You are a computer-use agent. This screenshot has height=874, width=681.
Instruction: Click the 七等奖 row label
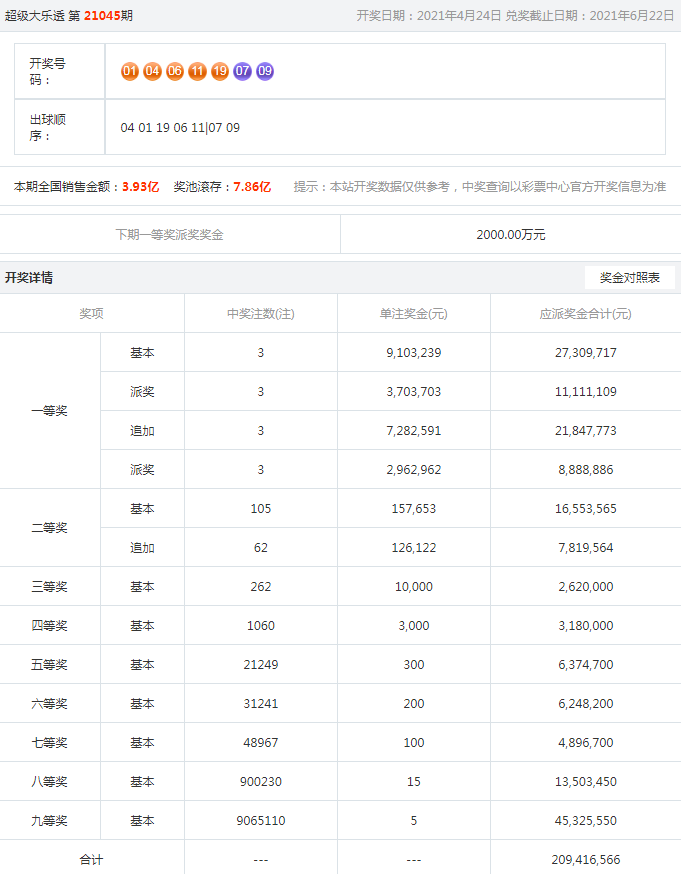pyautogui.click(x=50, y=743)
